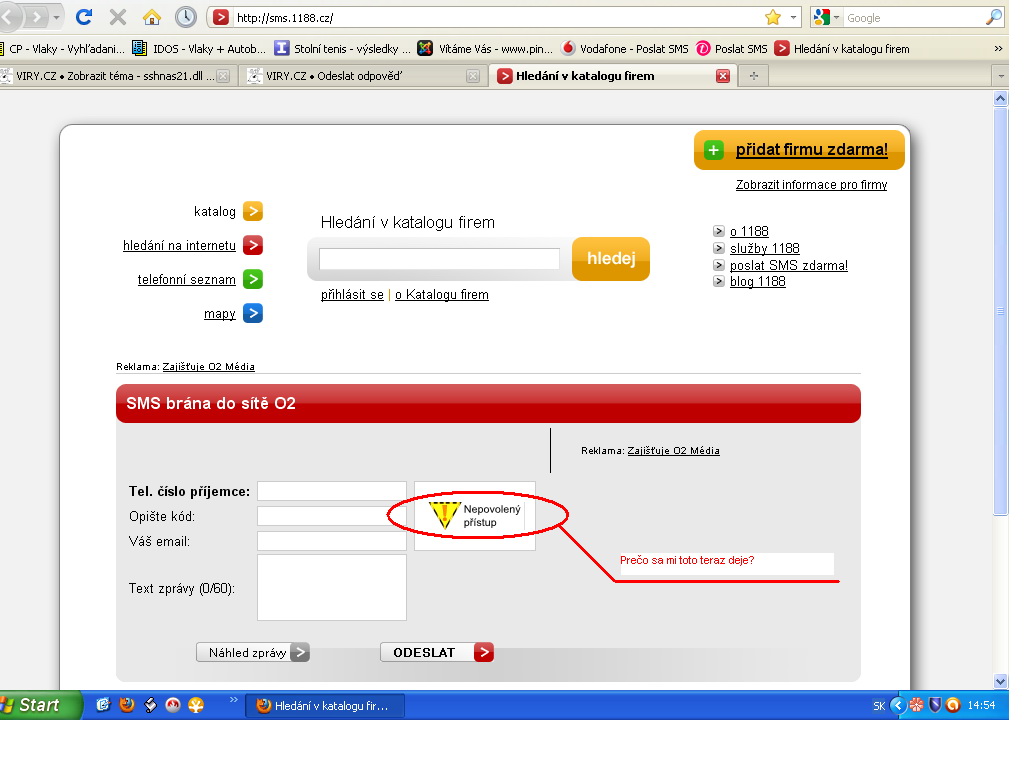Expand the bookmarks toolbar overflow chevron
Image resolution: width=1024 pixels, height=768 pixels.
pos(998,48)
